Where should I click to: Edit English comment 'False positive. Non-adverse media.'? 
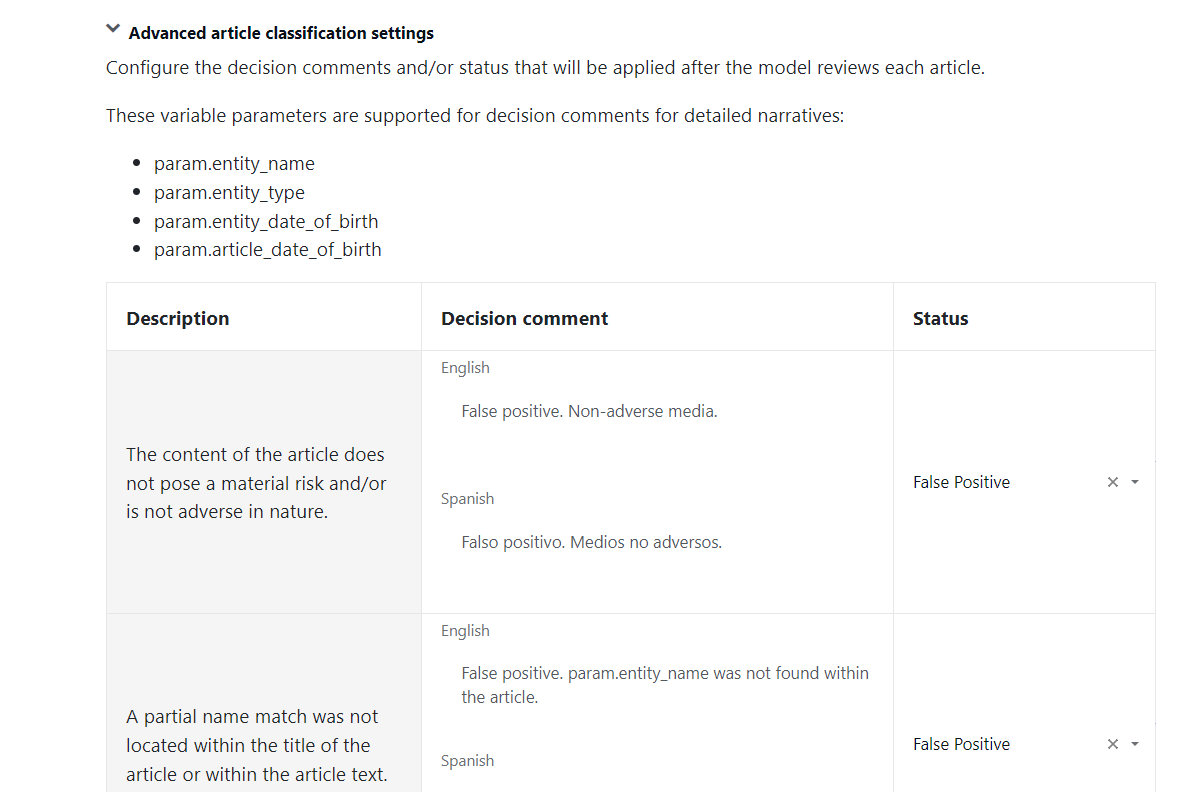(657, 412)
